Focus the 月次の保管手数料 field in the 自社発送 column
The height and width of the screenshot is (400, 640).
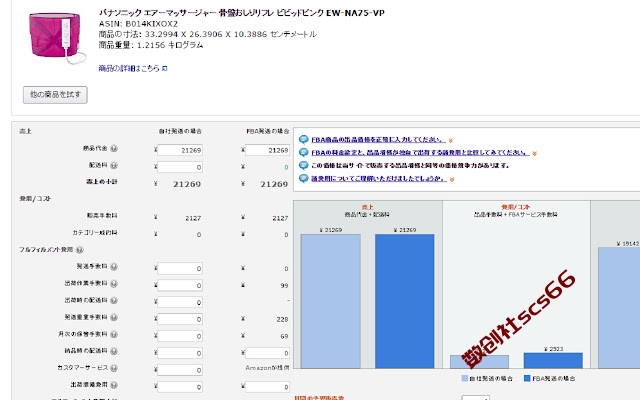click(x=180, y=336)
